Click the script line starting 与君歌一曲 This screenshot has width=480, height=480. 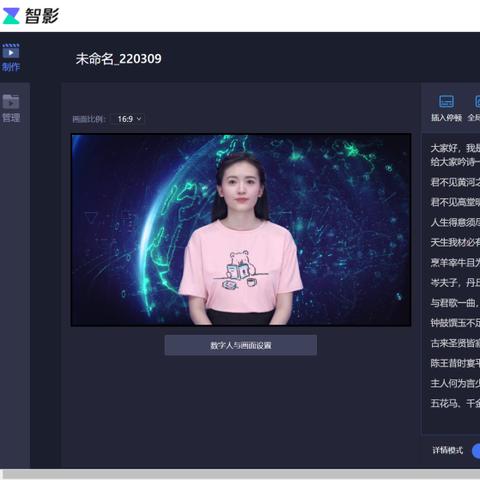(x=455, y=303)
